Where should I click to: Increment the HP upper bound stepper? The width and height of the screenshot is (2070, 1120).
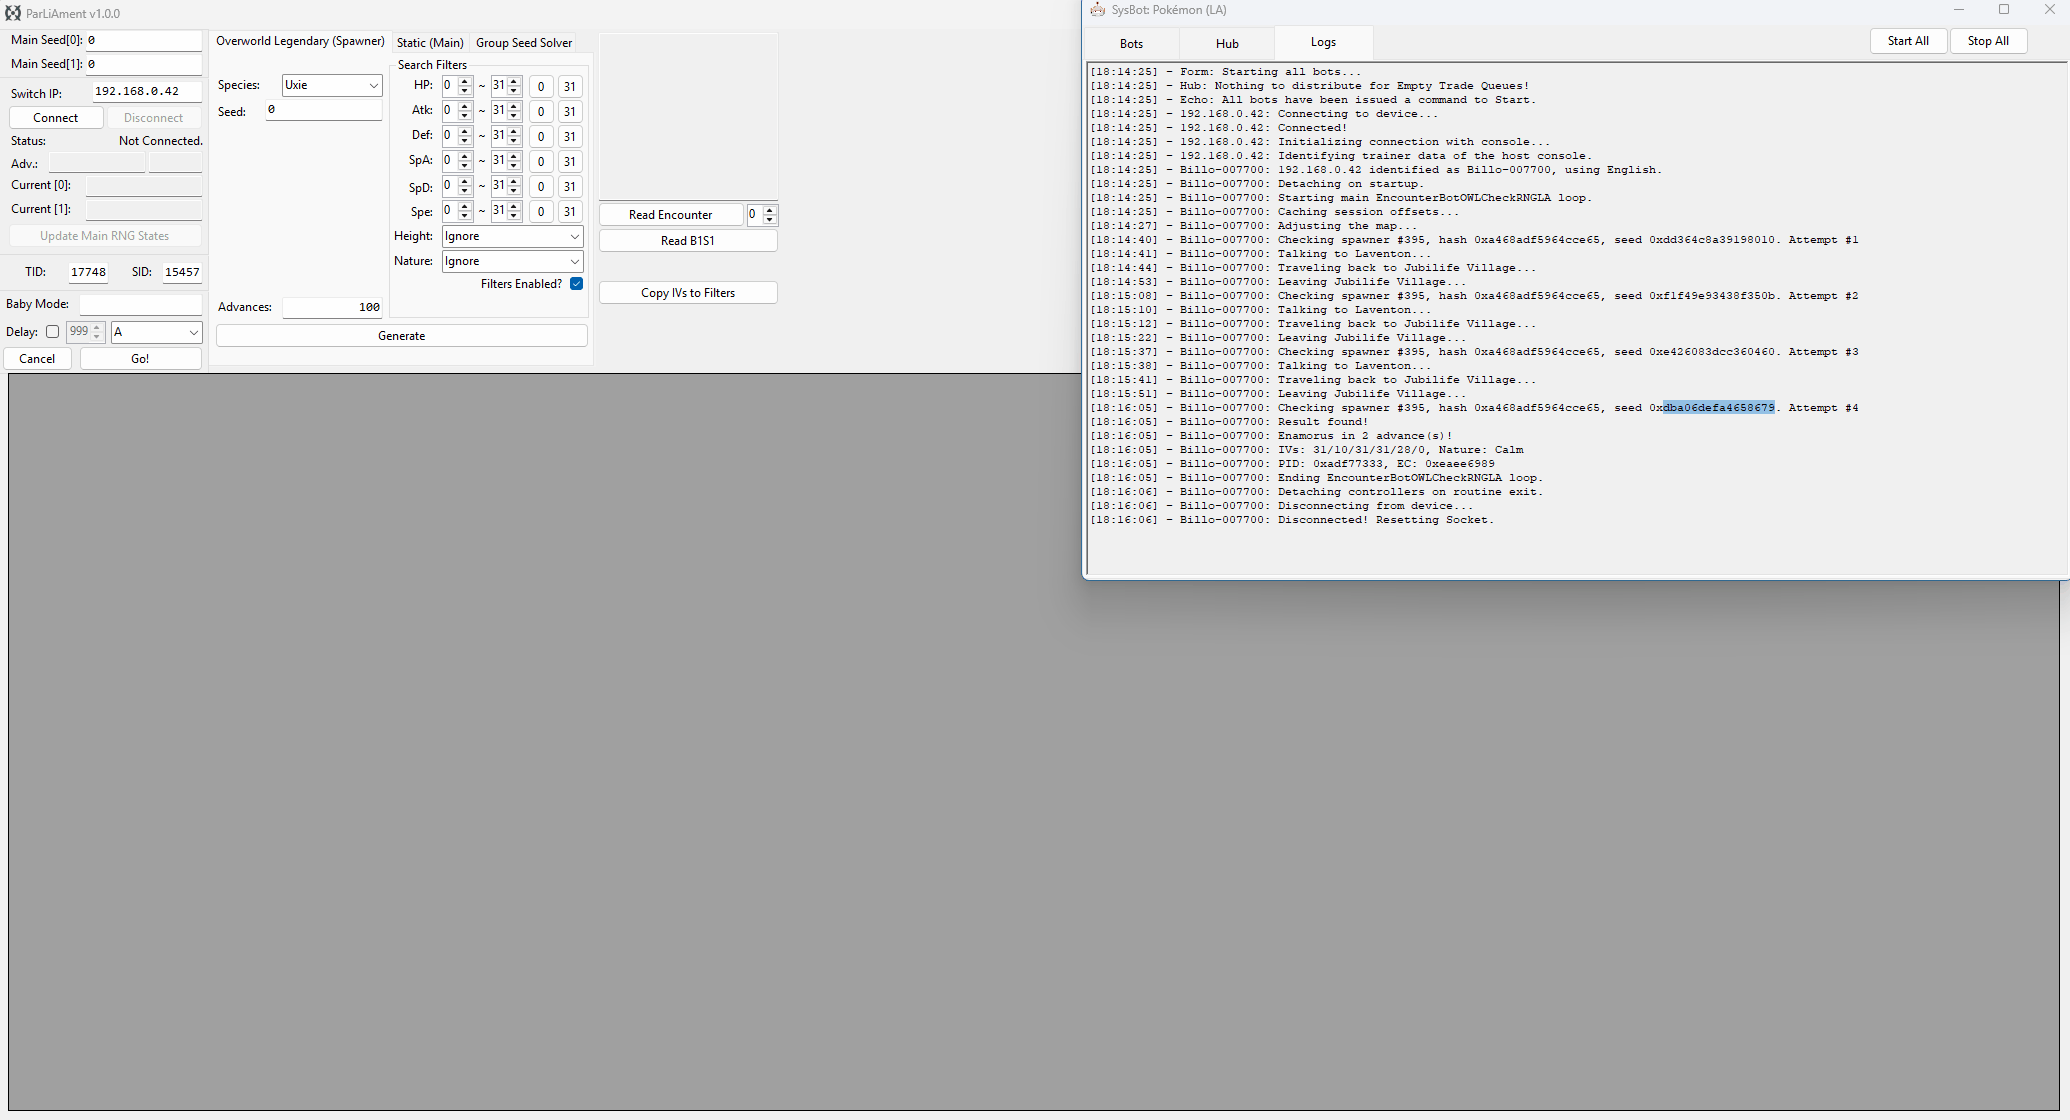513,82
